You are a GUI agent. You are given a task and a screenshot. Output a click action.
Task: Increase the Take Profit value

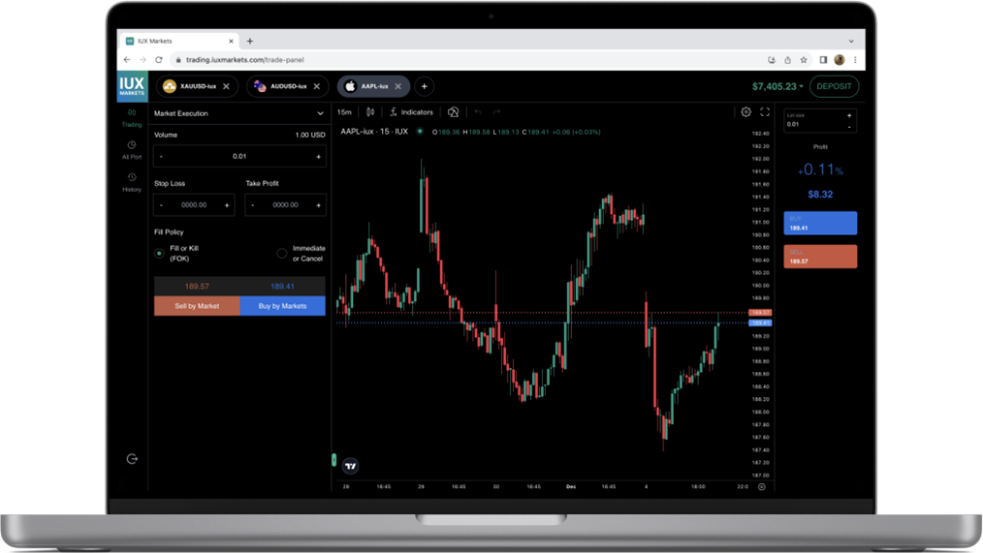[x=318, y=205]
